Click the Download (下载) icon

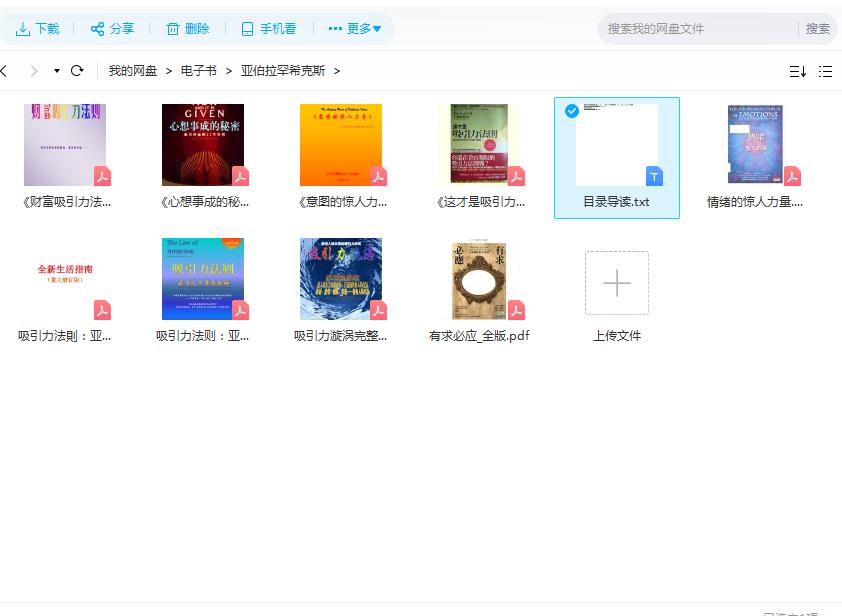click(x=21, y=29)
